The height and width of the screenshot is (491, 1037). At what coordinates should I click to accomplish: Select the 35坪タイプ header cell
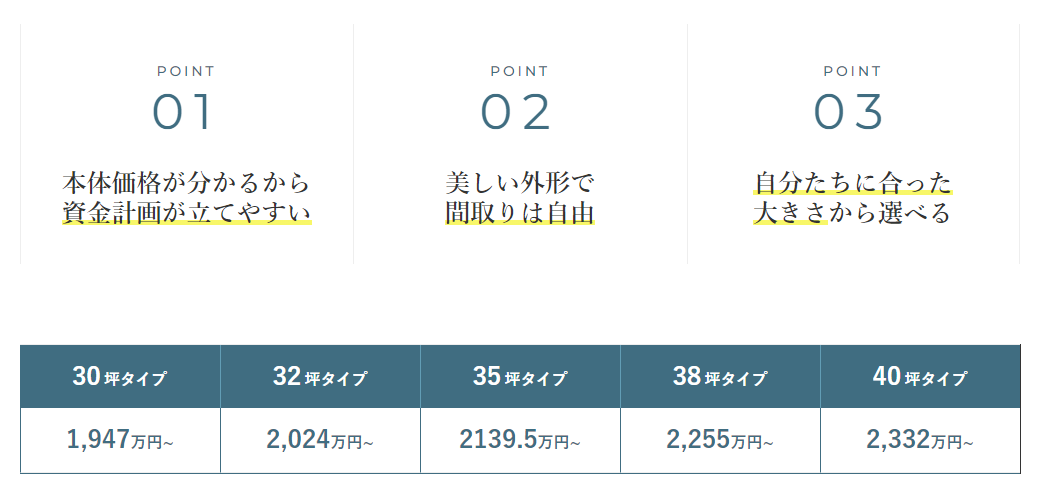coord(520,377)
